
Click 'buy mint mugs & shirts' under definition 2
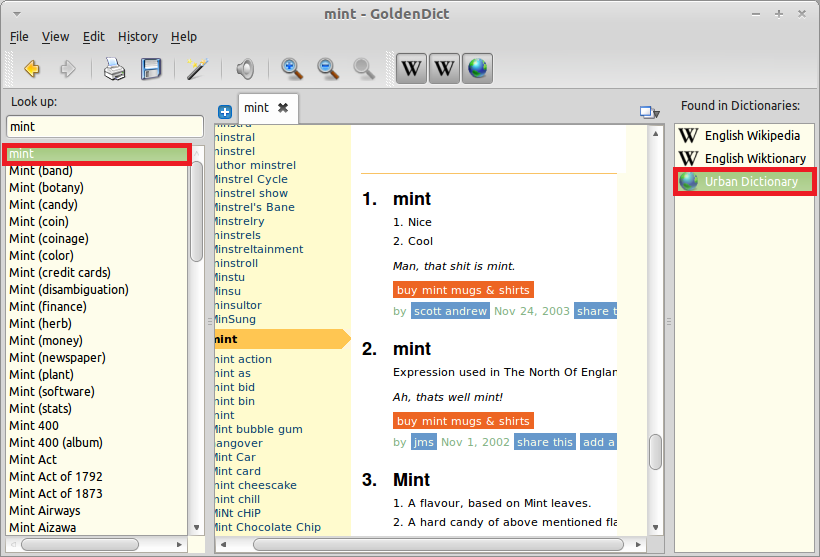(x=463, y=421)
